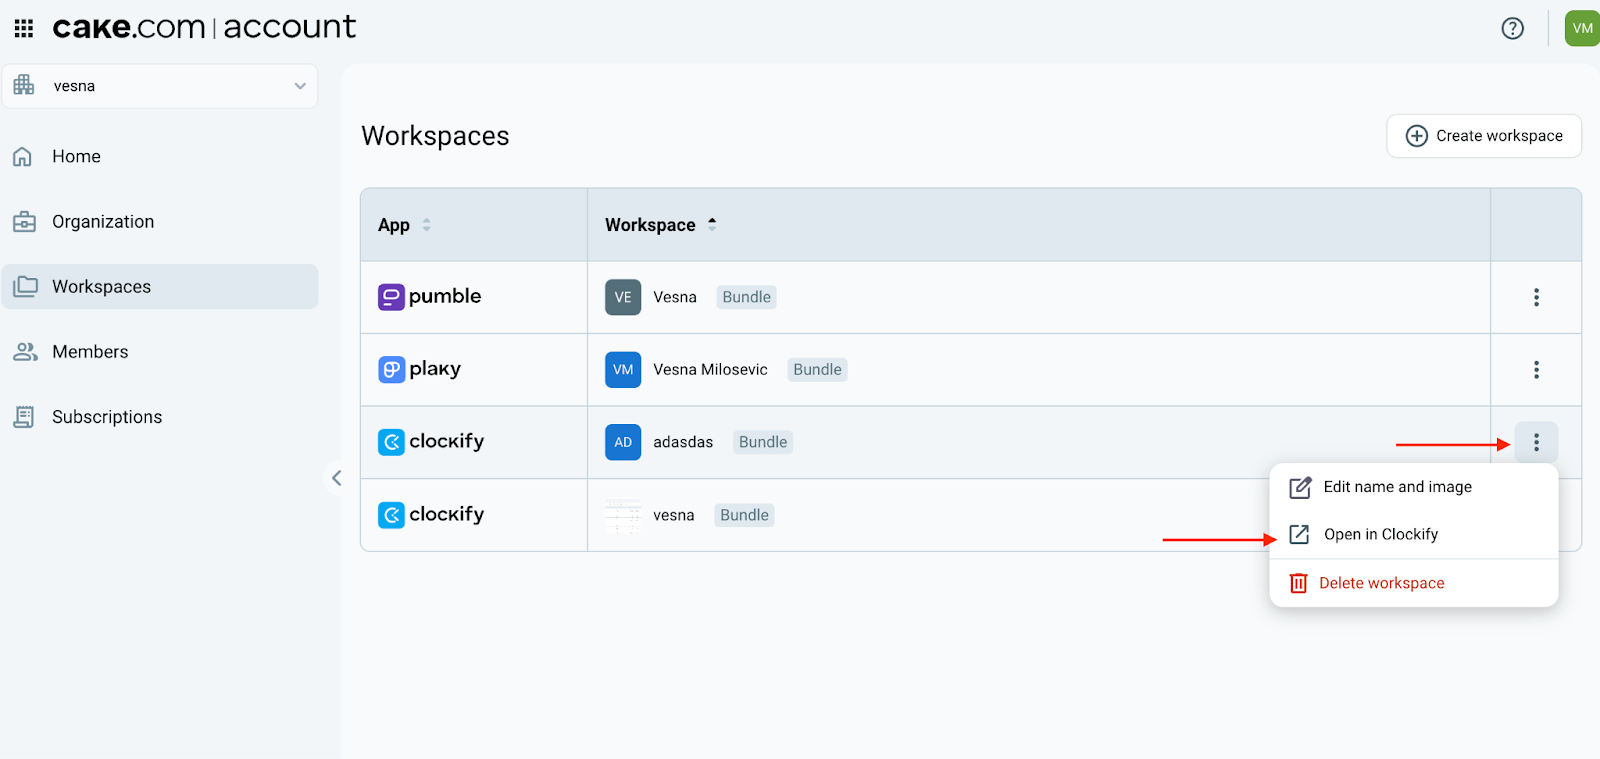Open the help question mark icon
The image size is (1600, 759).
pyautogui.click(x=1513, y=28)
